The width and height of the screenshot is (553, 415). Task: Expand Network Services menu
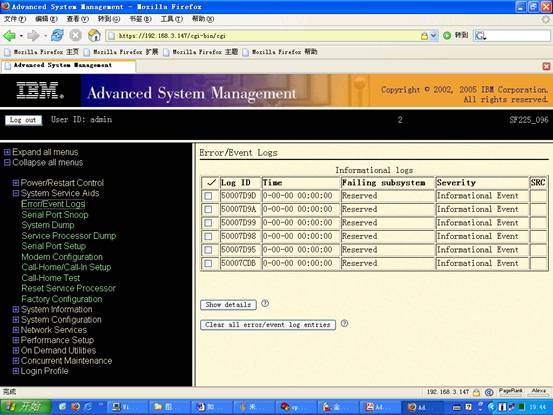pyautogui.click(x=16, y=330)
